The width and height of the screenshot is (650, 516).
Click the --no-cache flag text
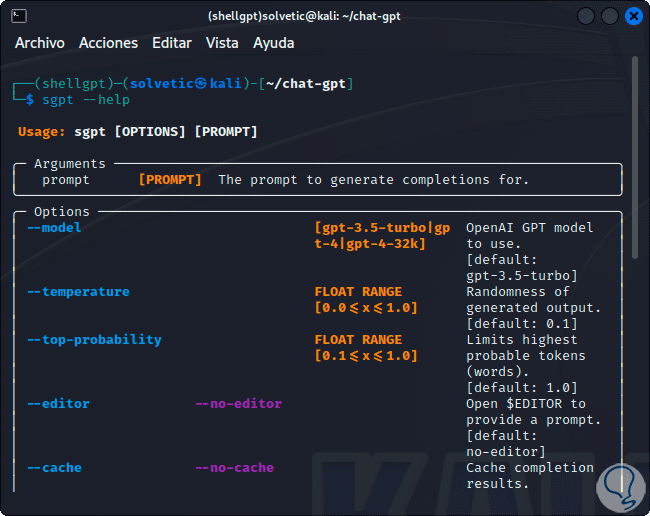tap(234, 468)
